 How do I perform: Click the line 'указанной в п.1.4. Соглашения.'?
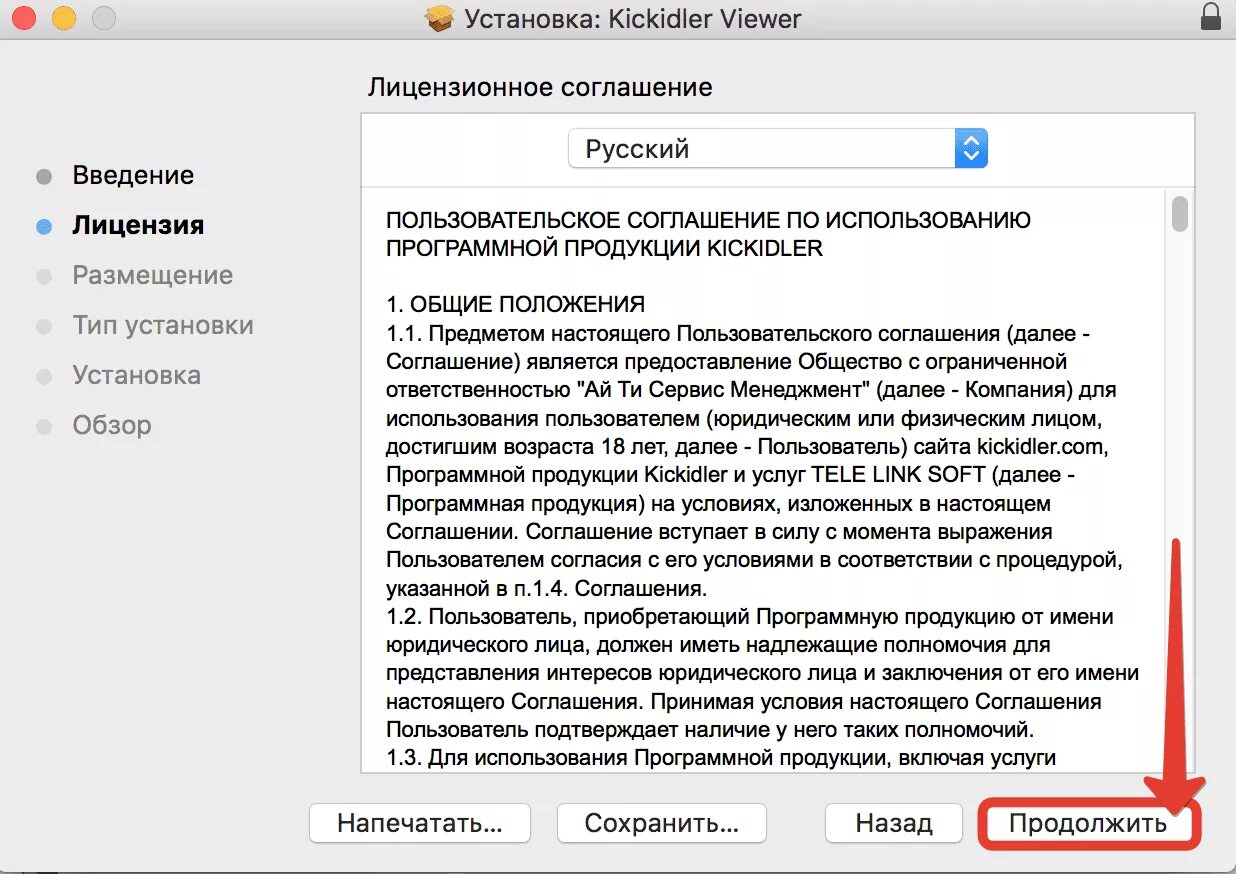point(546,588)
